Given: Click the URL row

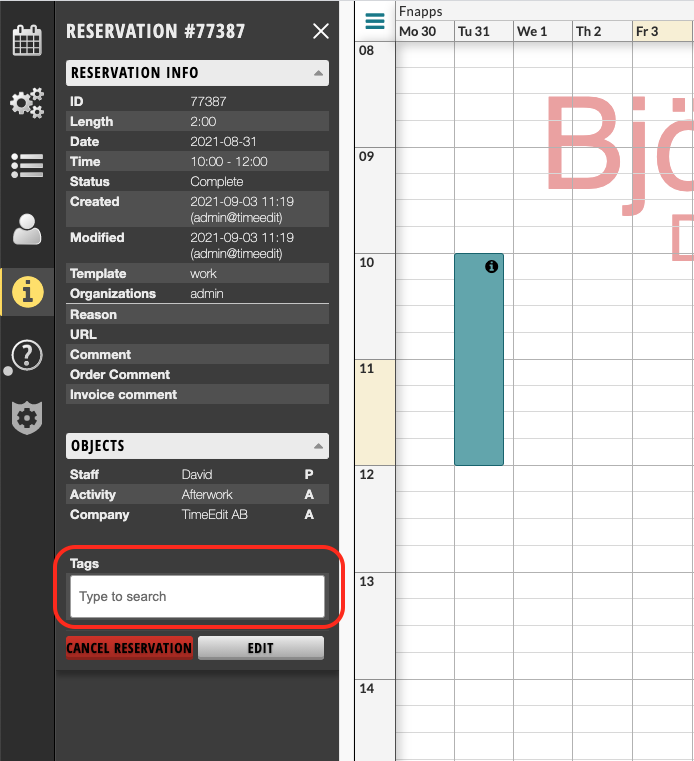Looking at the screenshot, I should click(198, 334).
